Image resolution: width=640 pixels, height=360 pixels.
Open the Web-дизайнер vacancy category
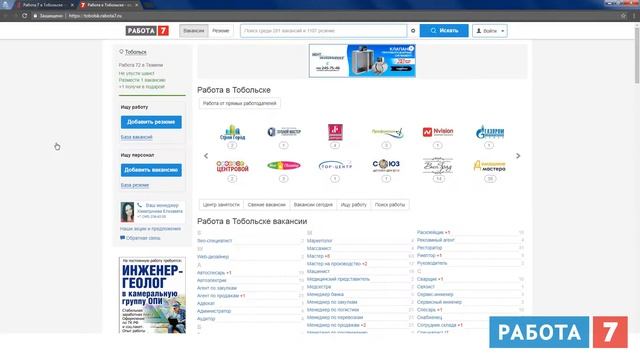pyautogui.click(x=213, y=256)
